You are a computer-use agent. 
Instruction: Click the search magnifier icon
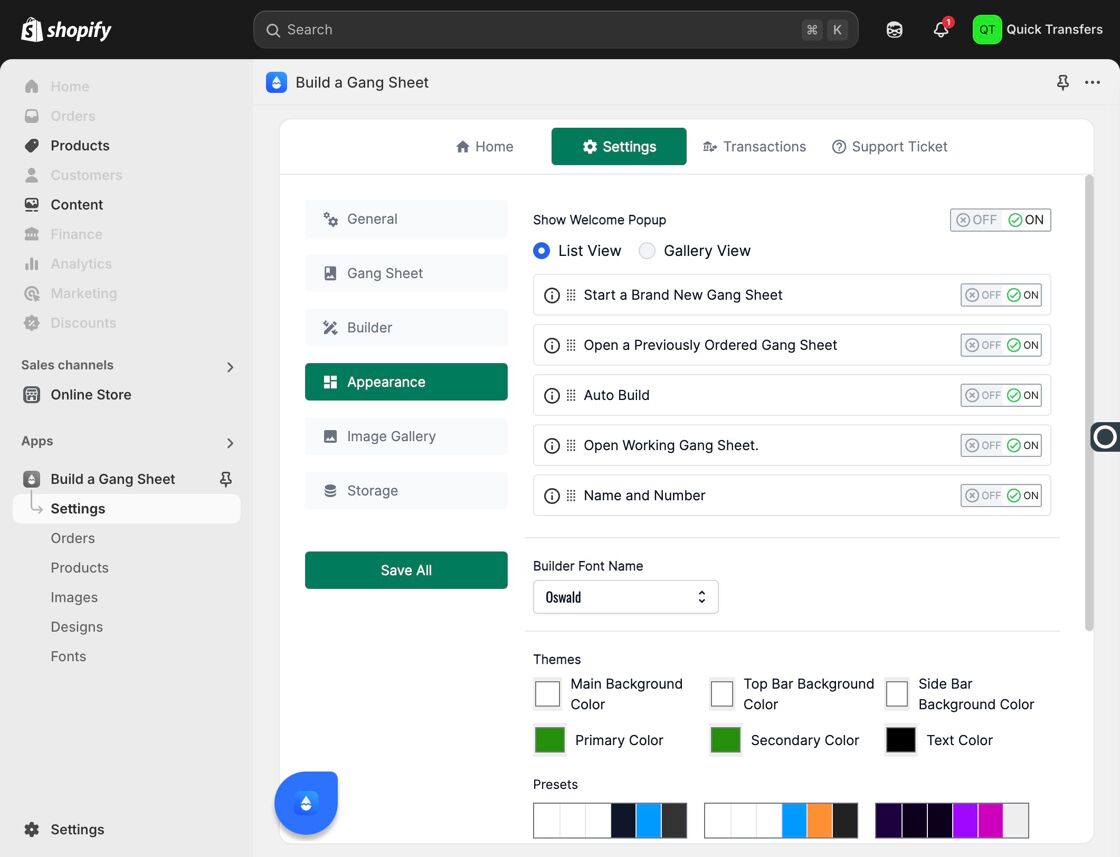click(272, 30)
